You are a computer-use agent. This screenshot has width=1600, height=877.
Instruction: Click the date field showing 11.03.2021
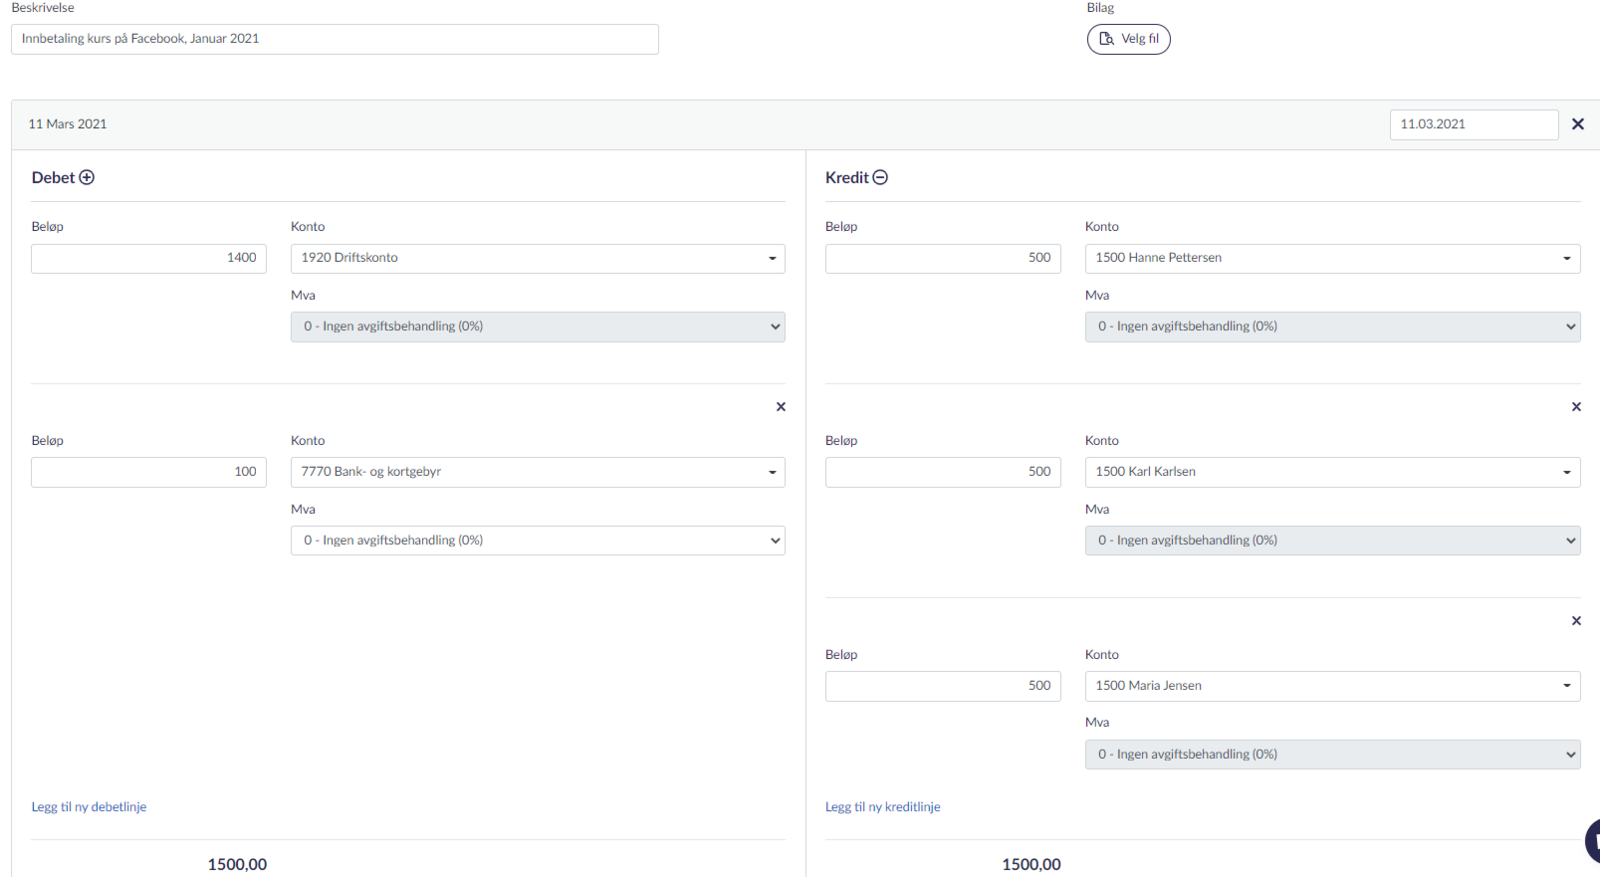point(1473,125)
